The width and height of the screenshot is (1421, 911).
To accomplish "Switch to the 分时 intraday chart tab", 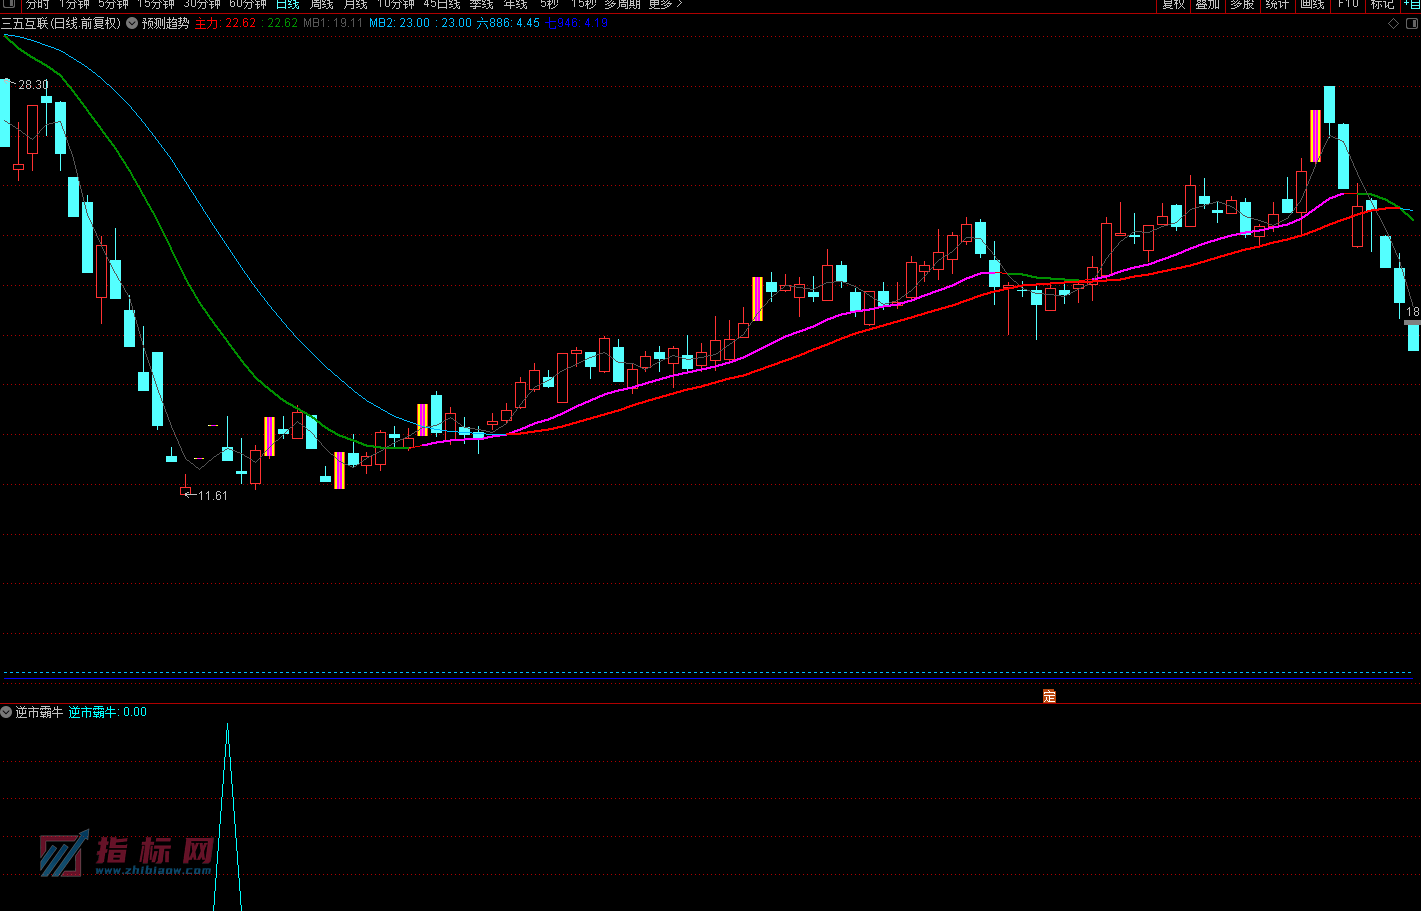I will [x=37, y=5].
